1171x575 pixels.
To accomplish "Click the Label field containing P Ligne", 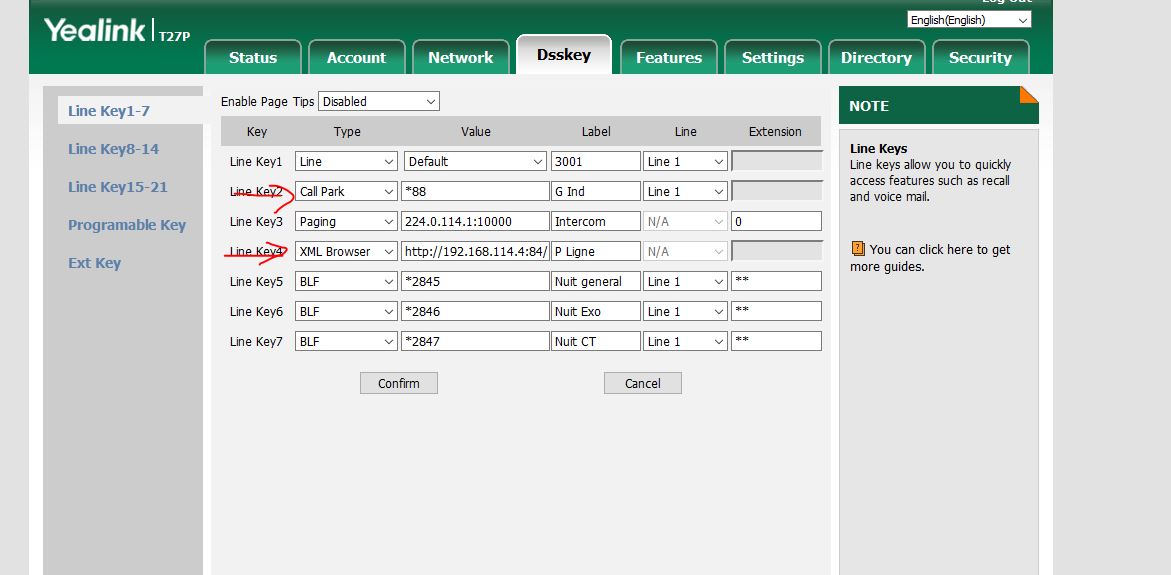I will tap(595, 252).
